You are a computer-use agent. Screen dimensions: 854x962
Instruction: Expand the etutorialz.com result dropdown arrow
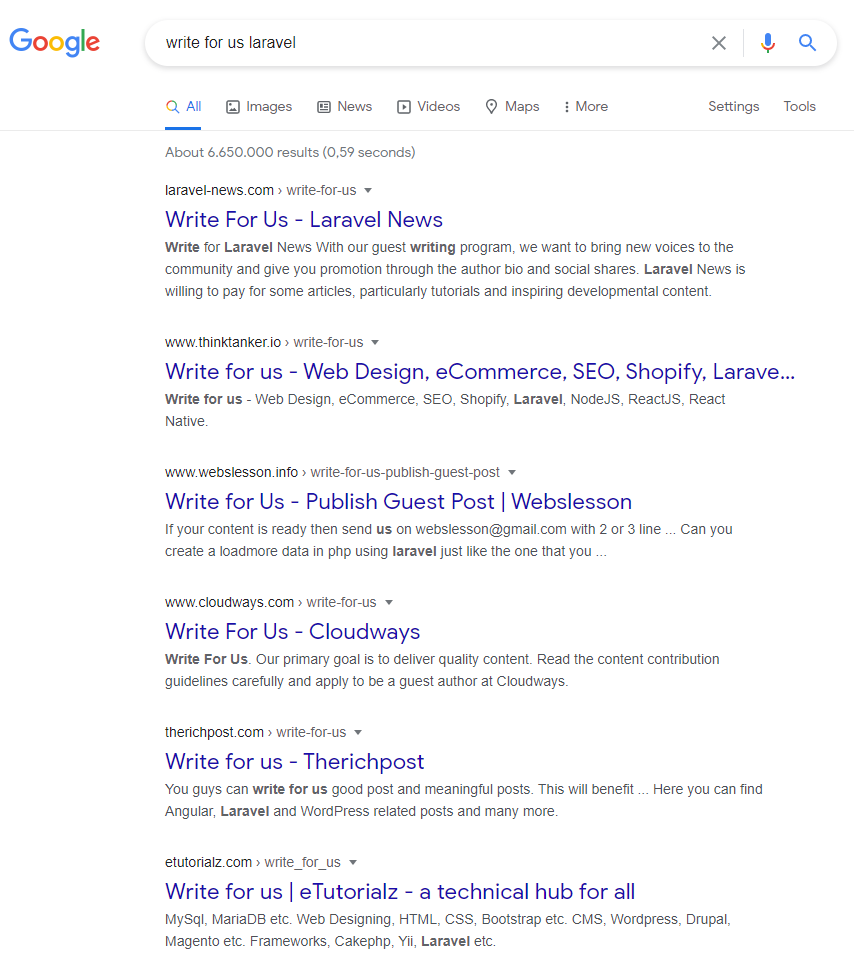click(x=353, y=863)
